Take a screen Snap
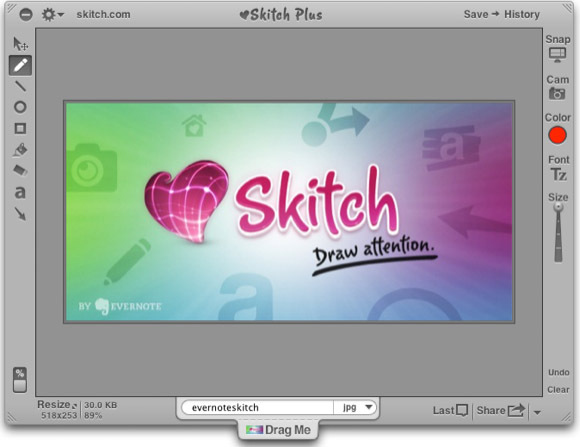This screenshot has height=447, width=580. (557, 48)
